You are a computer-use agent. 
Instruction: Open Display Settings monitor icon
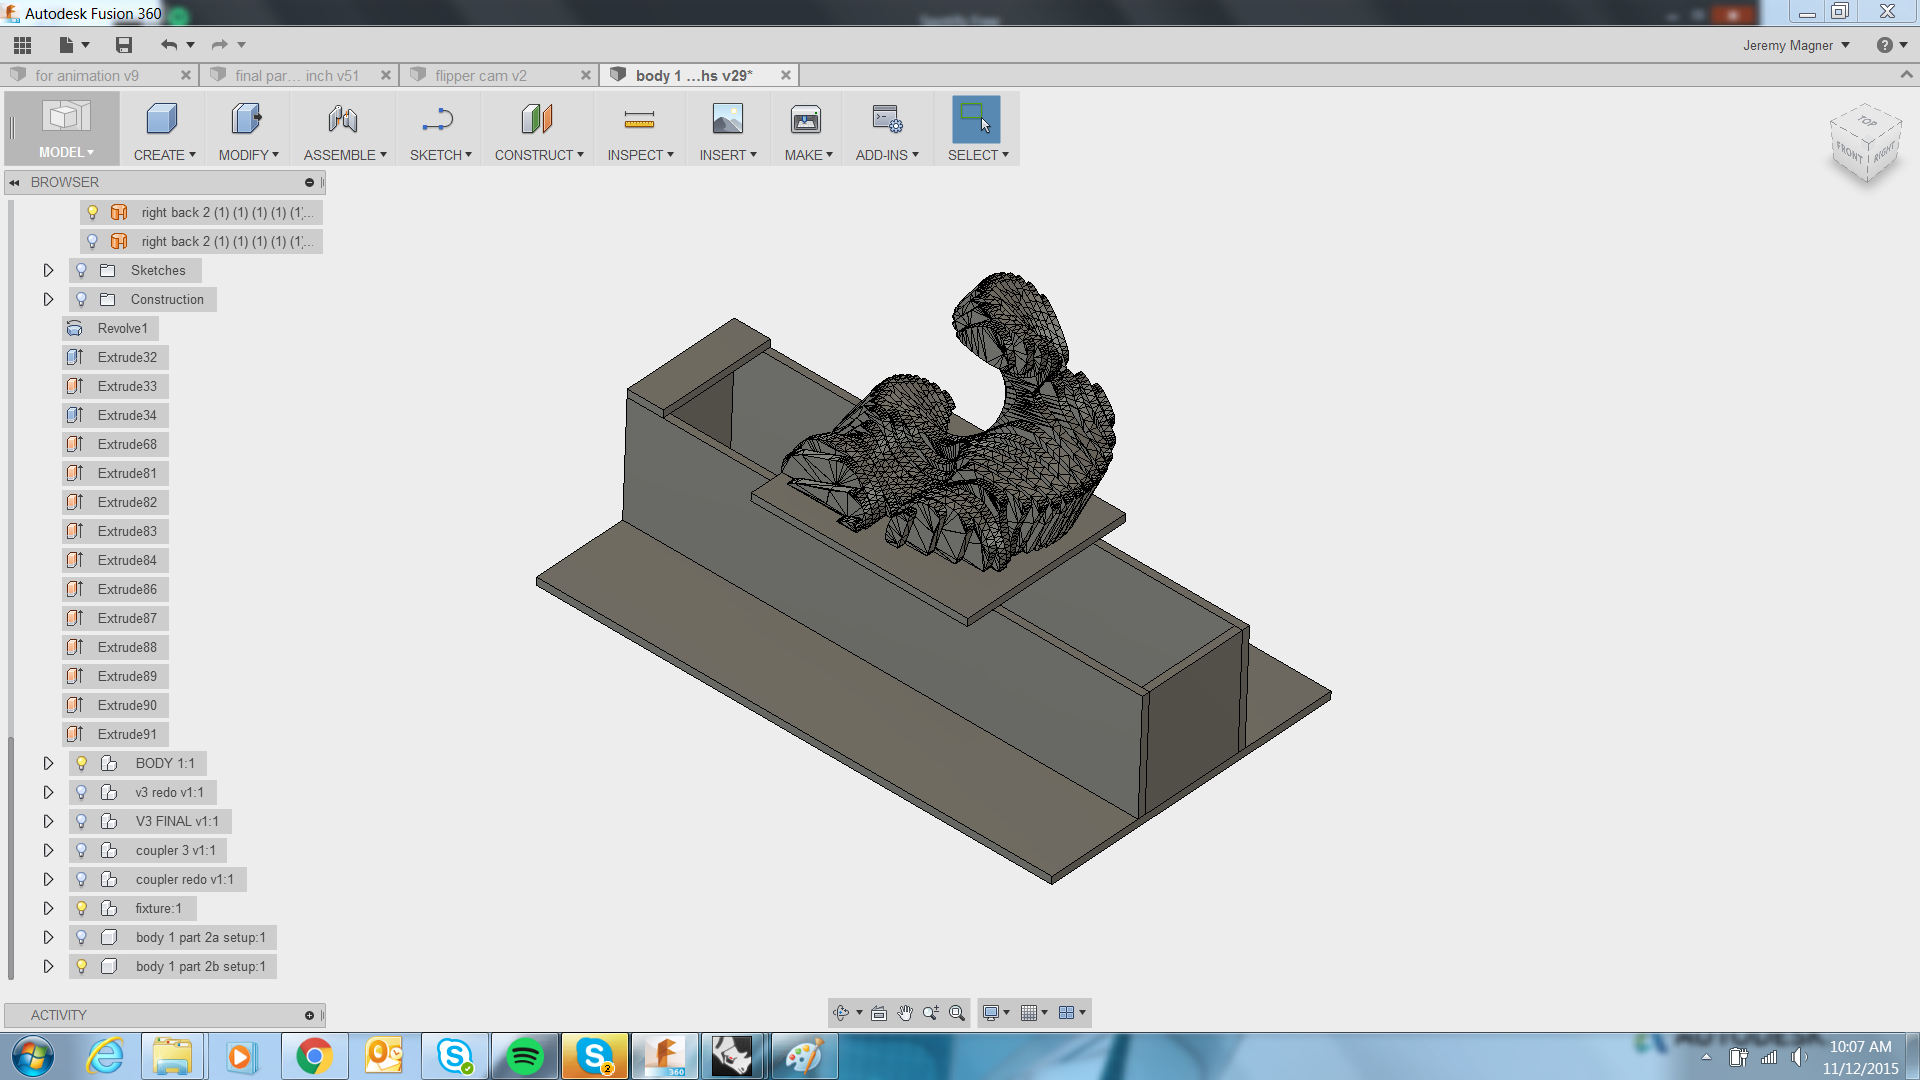click(x=991, y=1013)
